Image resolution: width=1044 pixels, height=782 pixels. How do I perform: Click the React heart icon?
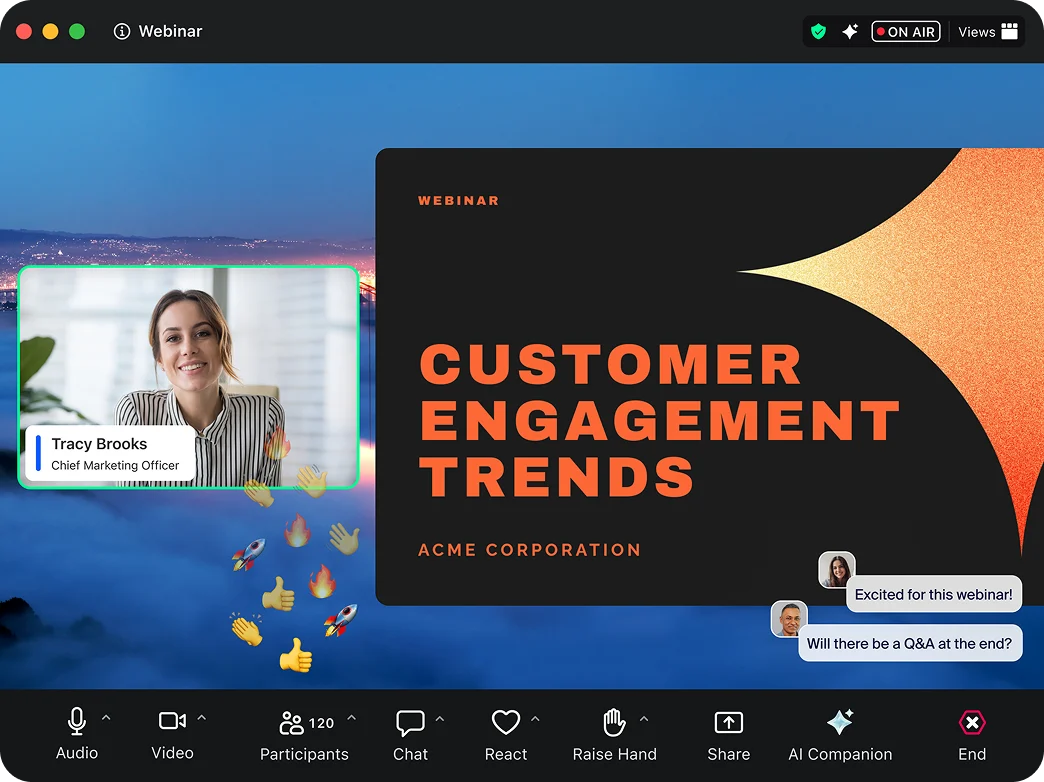tap(506, 721)
